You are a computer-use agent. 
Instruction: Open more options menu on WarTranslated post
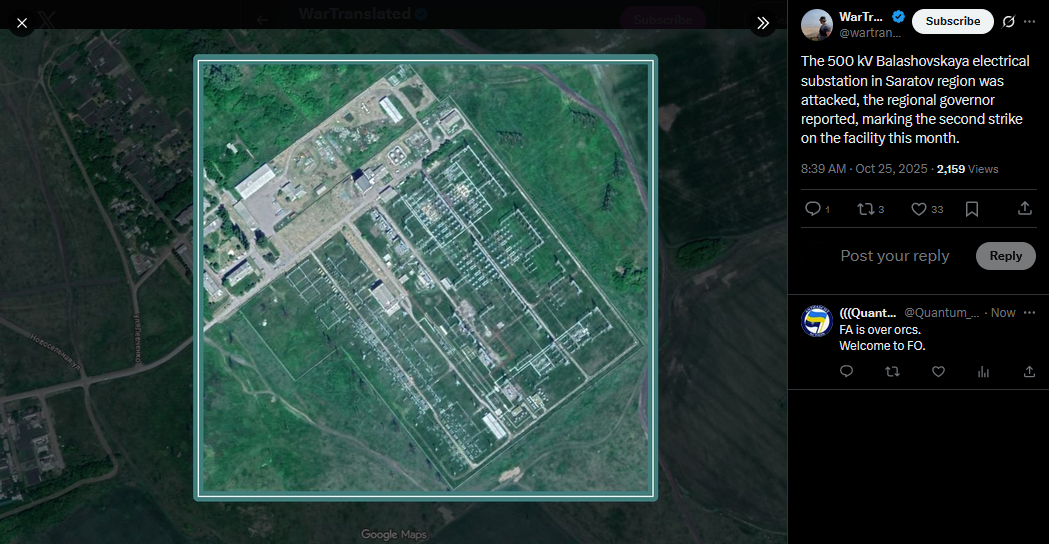(1030, 21)
